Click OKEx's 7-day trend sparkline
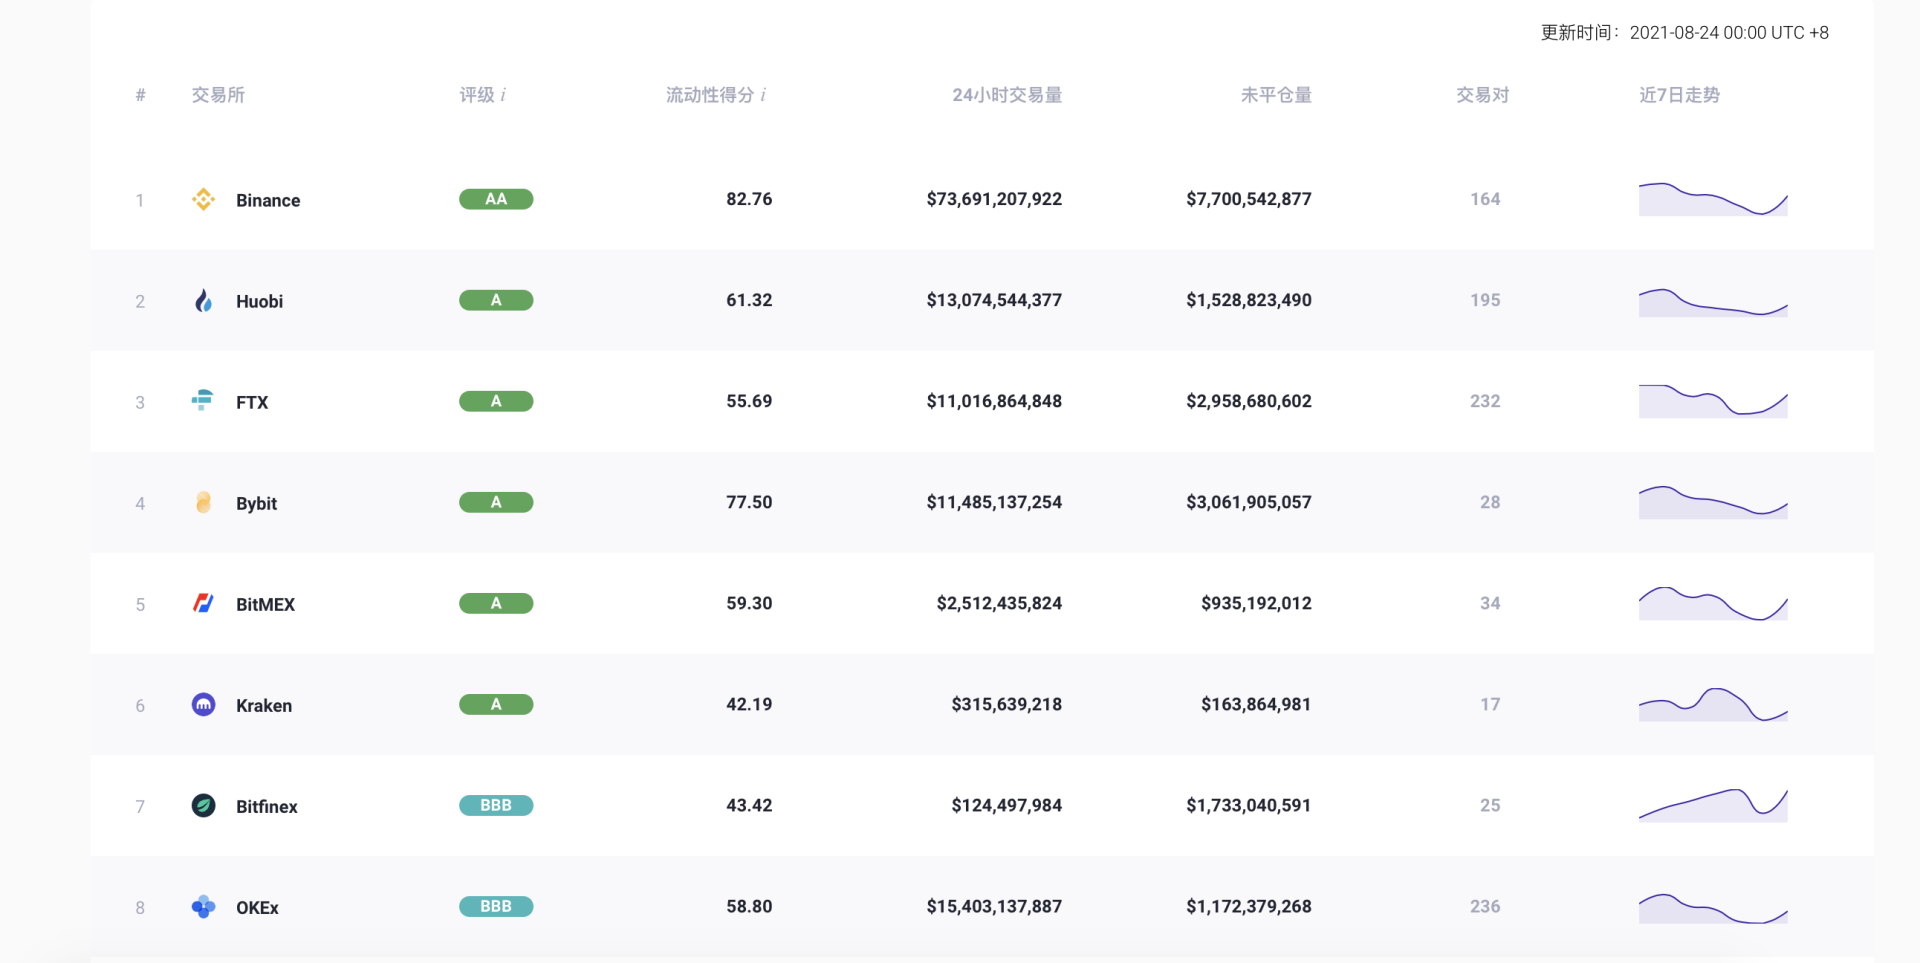The height and width of the screenshot is (963, 1920). (1713, 908)
